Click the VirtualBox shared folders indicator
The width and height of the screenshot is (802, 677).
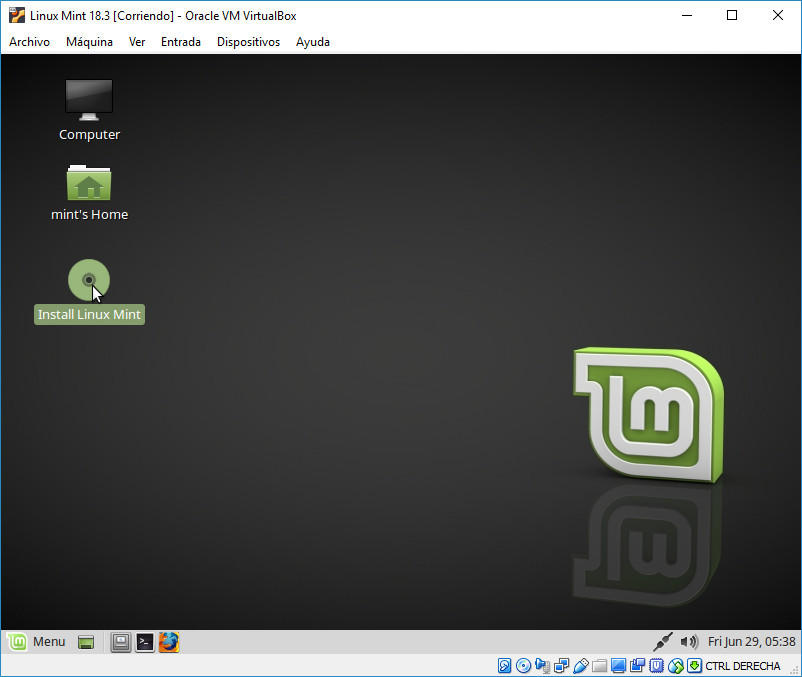click(x=599, y=666)
